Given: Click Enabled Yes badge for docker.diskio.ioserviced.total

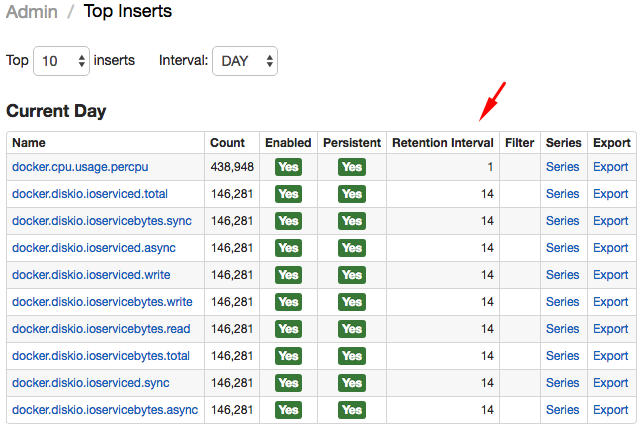Looking at the screenshot, I should pos(288,194).
